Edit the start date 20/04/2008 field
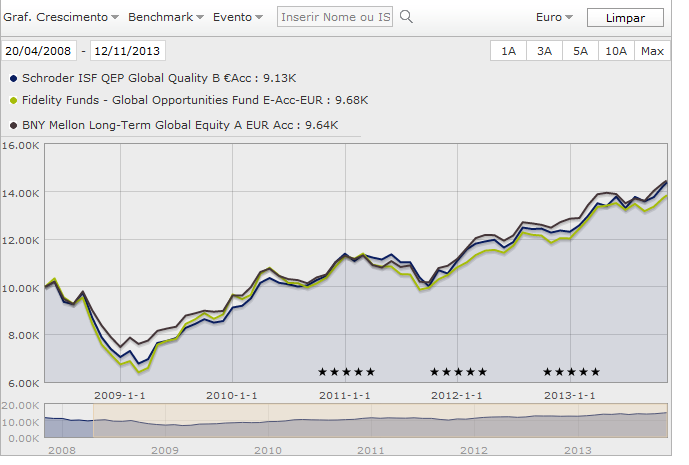This screenshot has height=465, width=689. pyautogui.click(x=39, y=51)
